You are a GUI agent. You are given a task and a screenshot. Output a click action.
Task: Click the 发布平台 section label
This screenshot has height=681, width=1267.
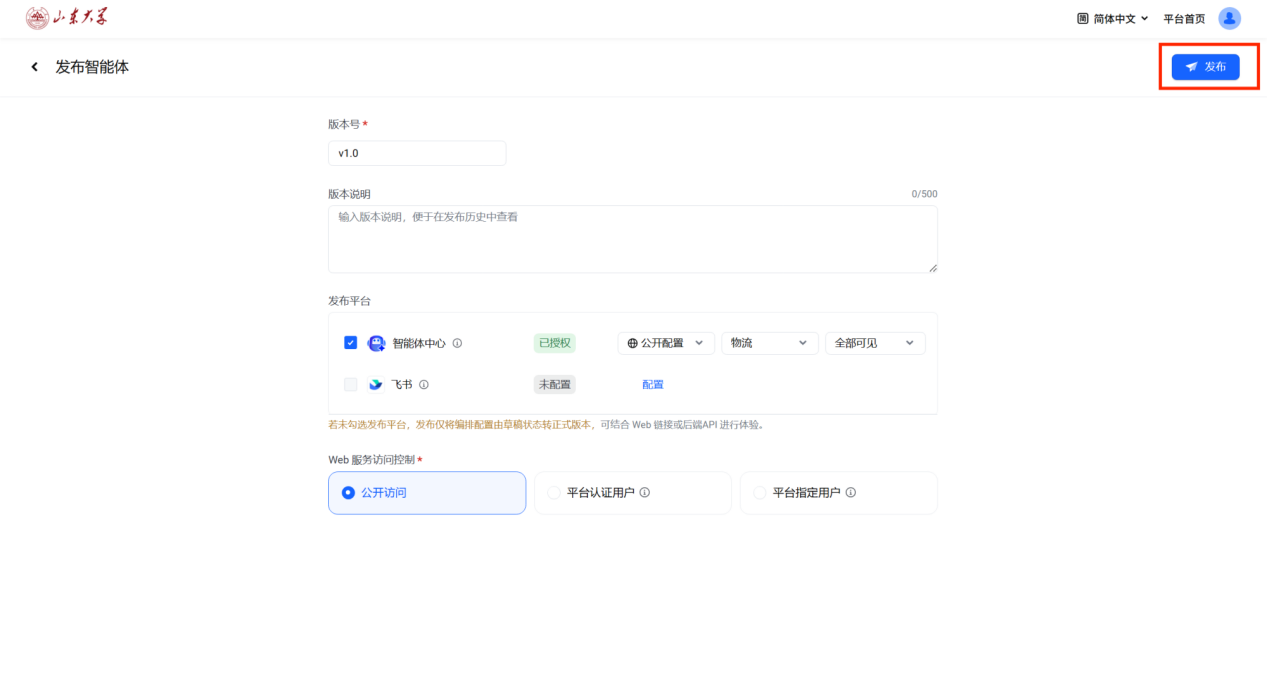pyautogui.click(x=349, y=301)
